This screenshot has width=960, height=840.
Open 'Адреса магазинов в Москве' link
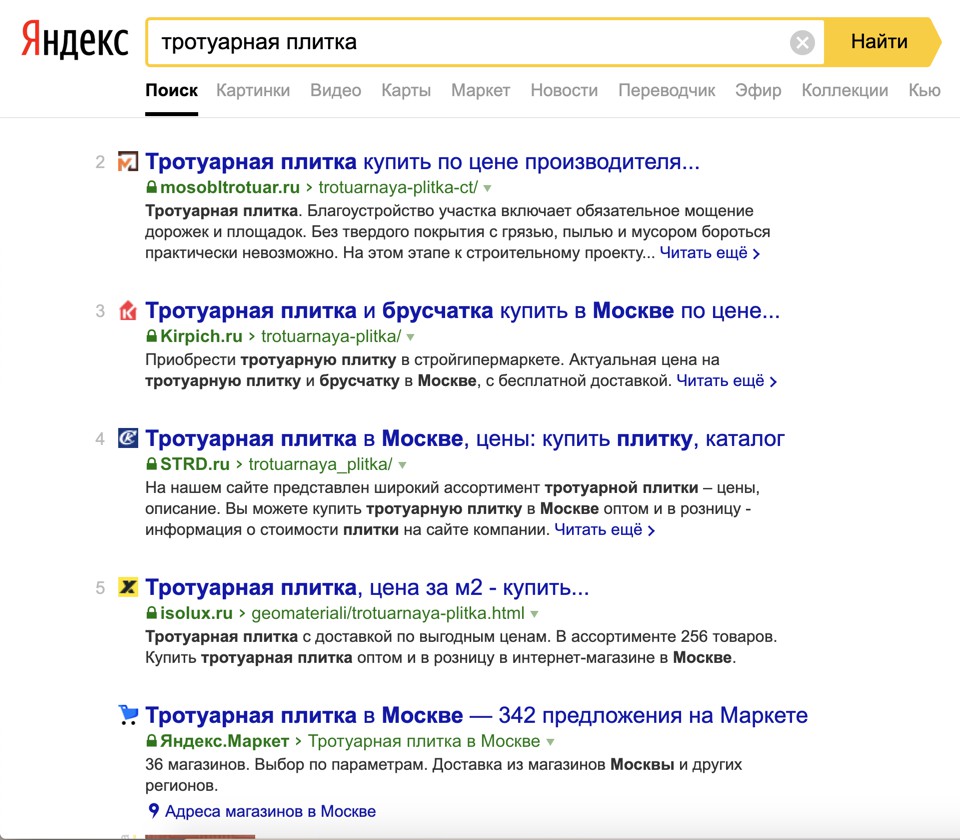coord(270,811)
